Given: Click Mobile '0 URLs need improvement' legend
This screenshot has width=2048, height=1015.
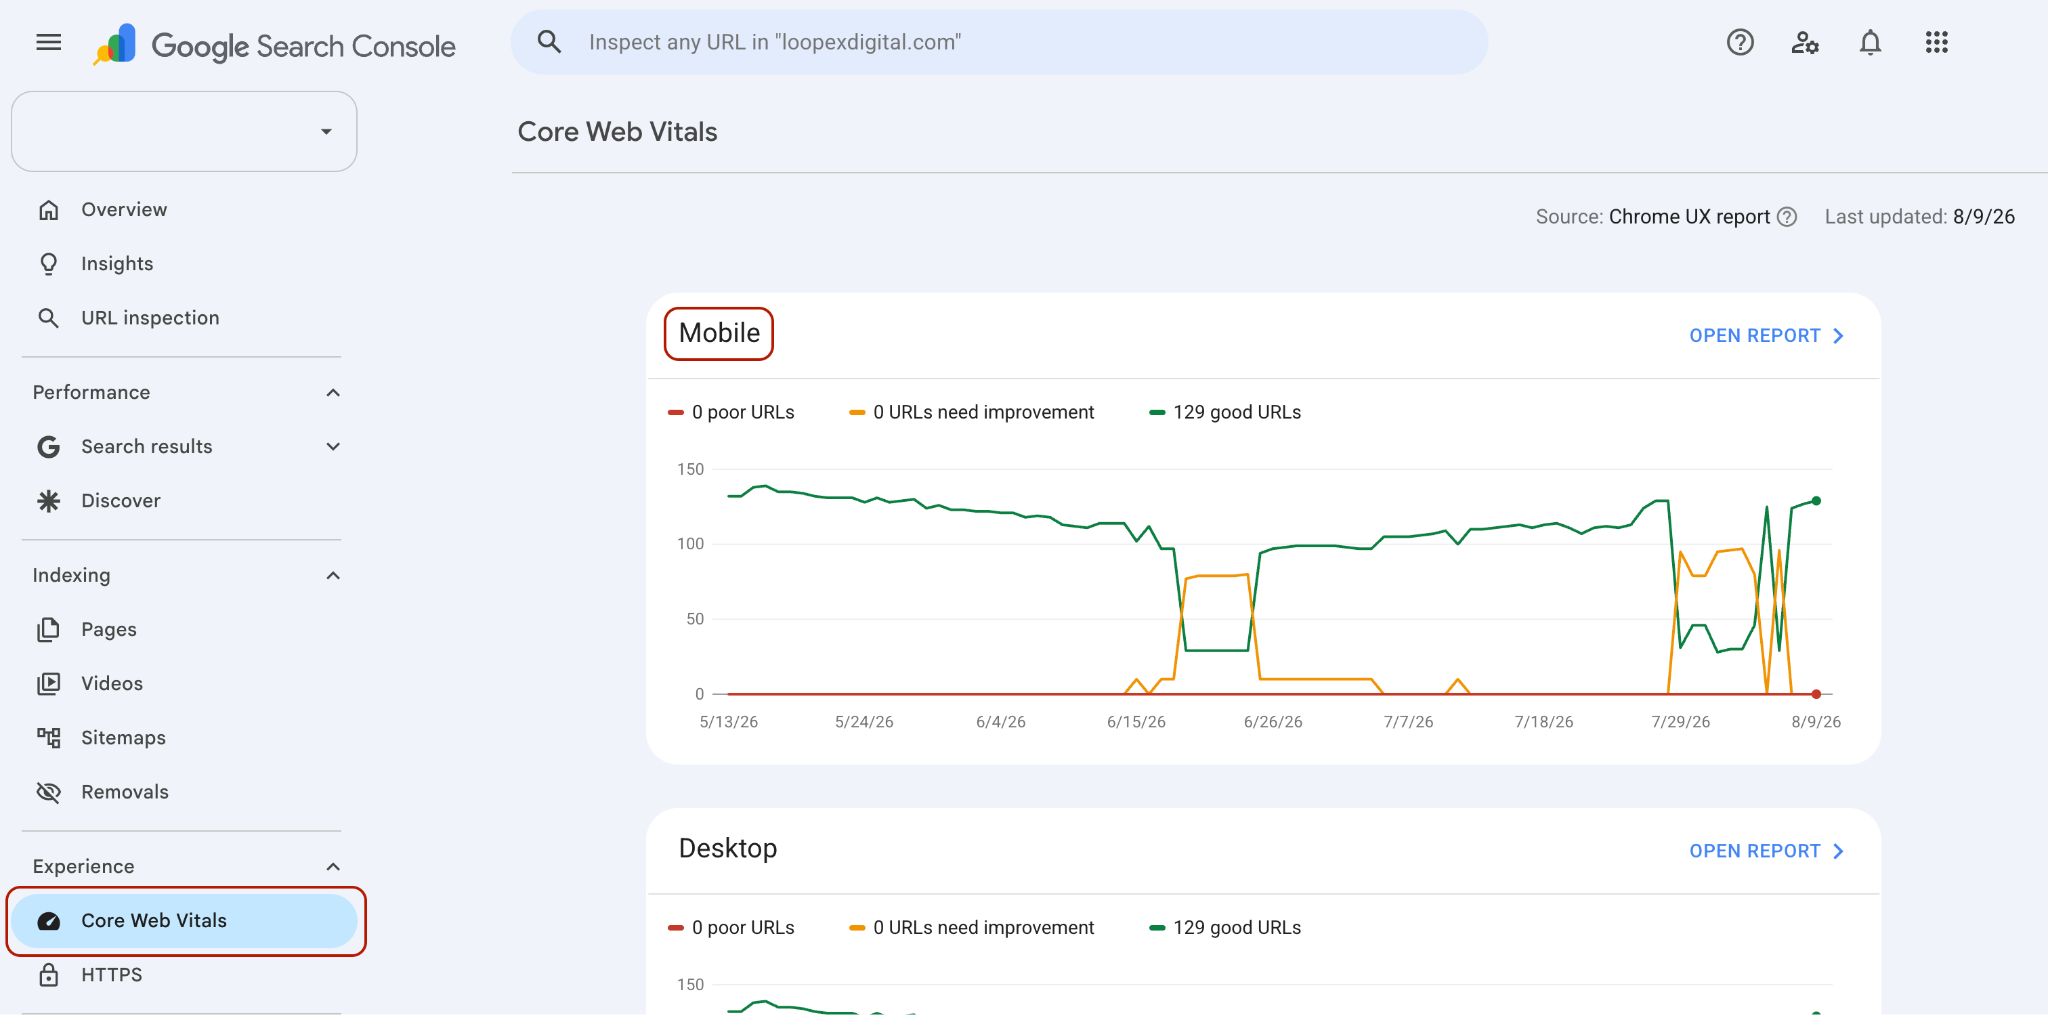Looking at the screenshot, I should click(972, 412).
